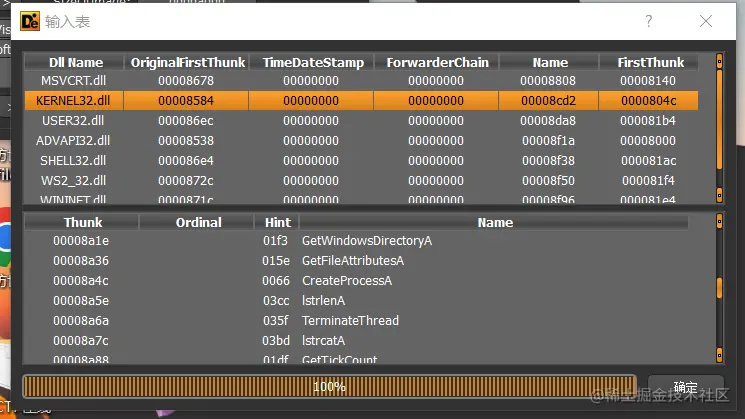
Task: Click functions list scrollbar thumb
Action: pos(719,288)
